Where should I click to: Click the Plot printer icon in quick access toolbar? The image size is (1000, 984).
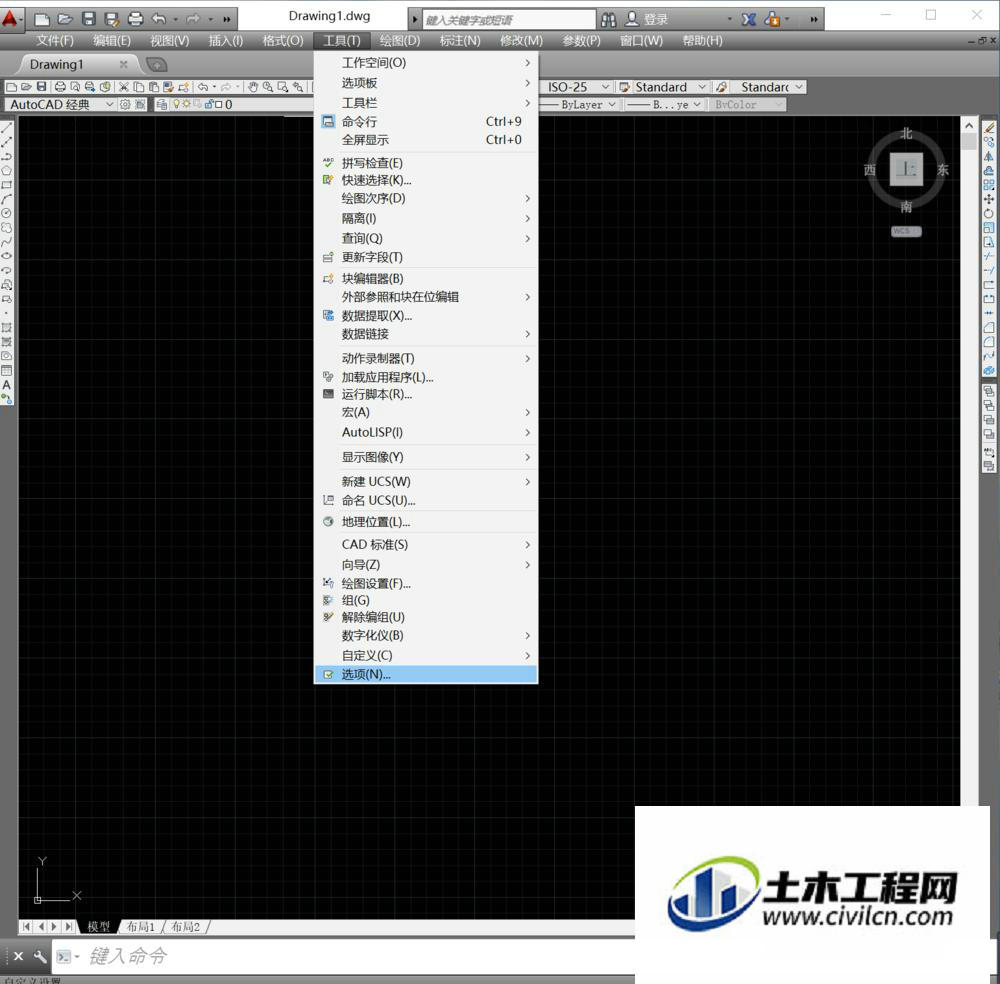(135, 19)
